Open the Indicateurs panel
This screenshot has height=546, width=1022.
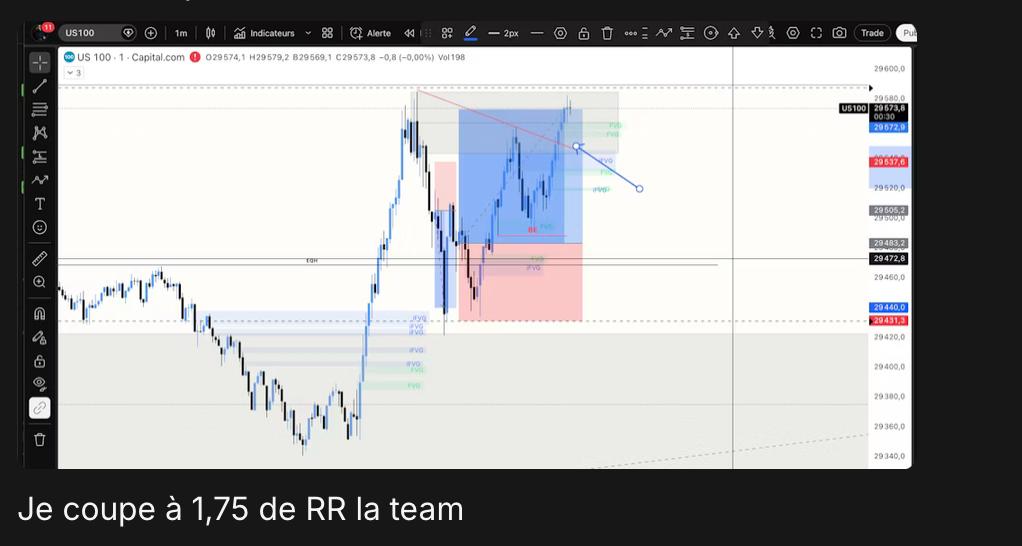pos(264,33)
